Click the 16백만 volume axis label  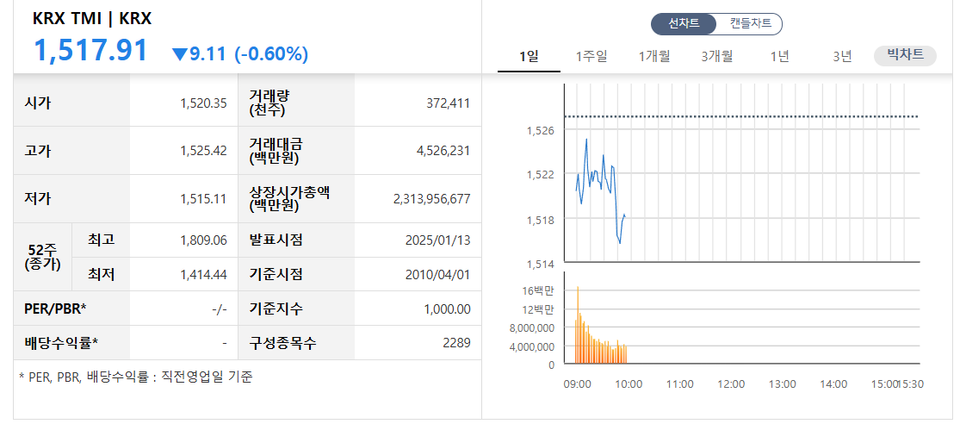[539, 291]
